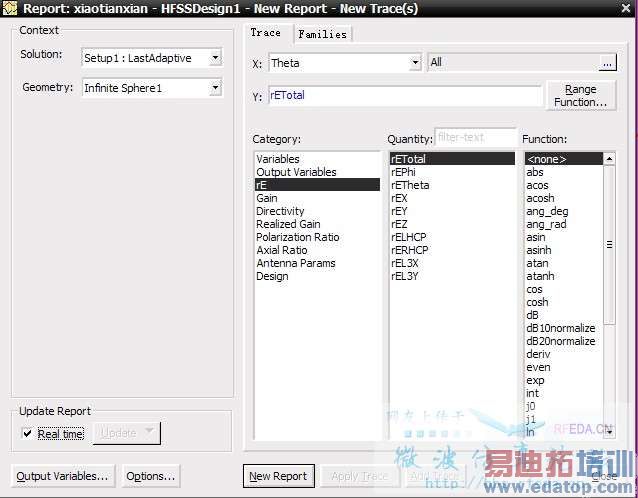
Task: Close the report dialog with X
Action: coord(626,8)
